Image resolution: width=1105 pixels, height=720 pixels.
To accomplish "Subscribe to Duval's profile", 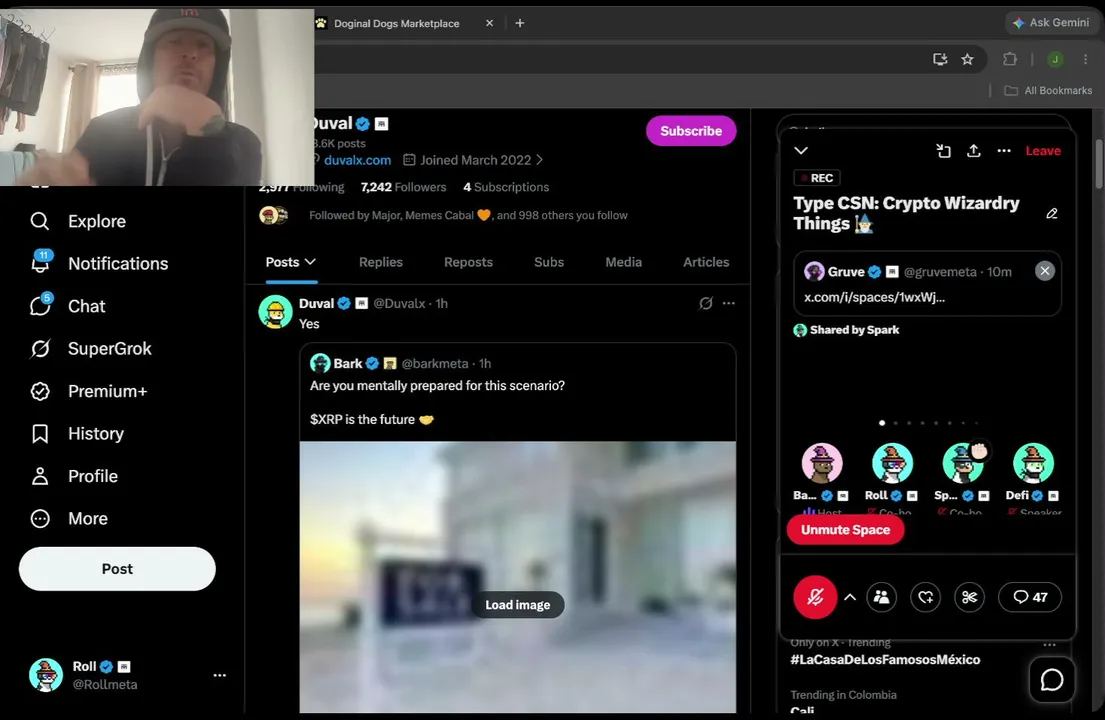I will (x=691, y=131).
